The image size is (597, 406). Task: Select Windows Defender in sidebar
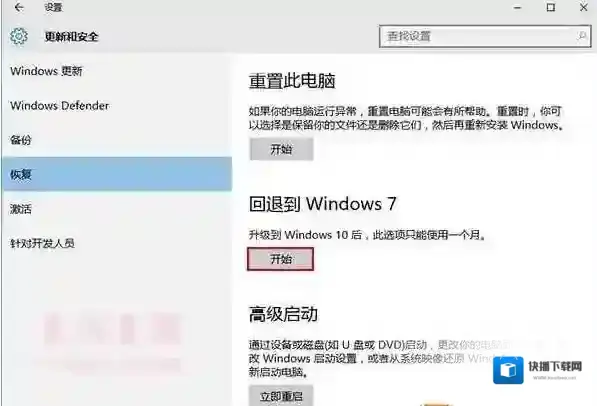tap(59, 105)
